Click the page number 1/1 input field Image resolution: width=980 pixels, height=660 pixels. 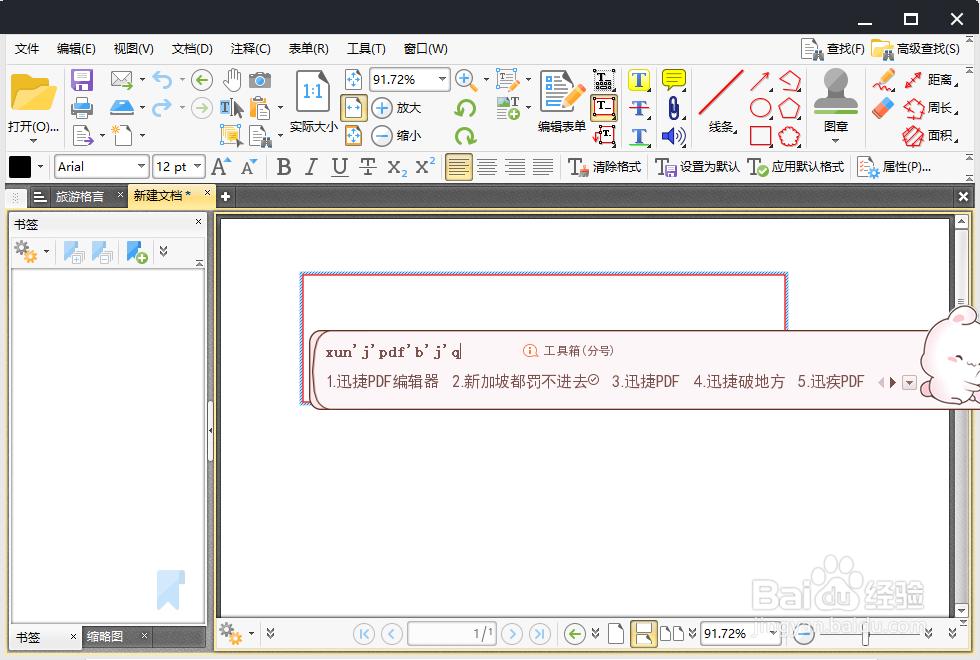[452, 634]
